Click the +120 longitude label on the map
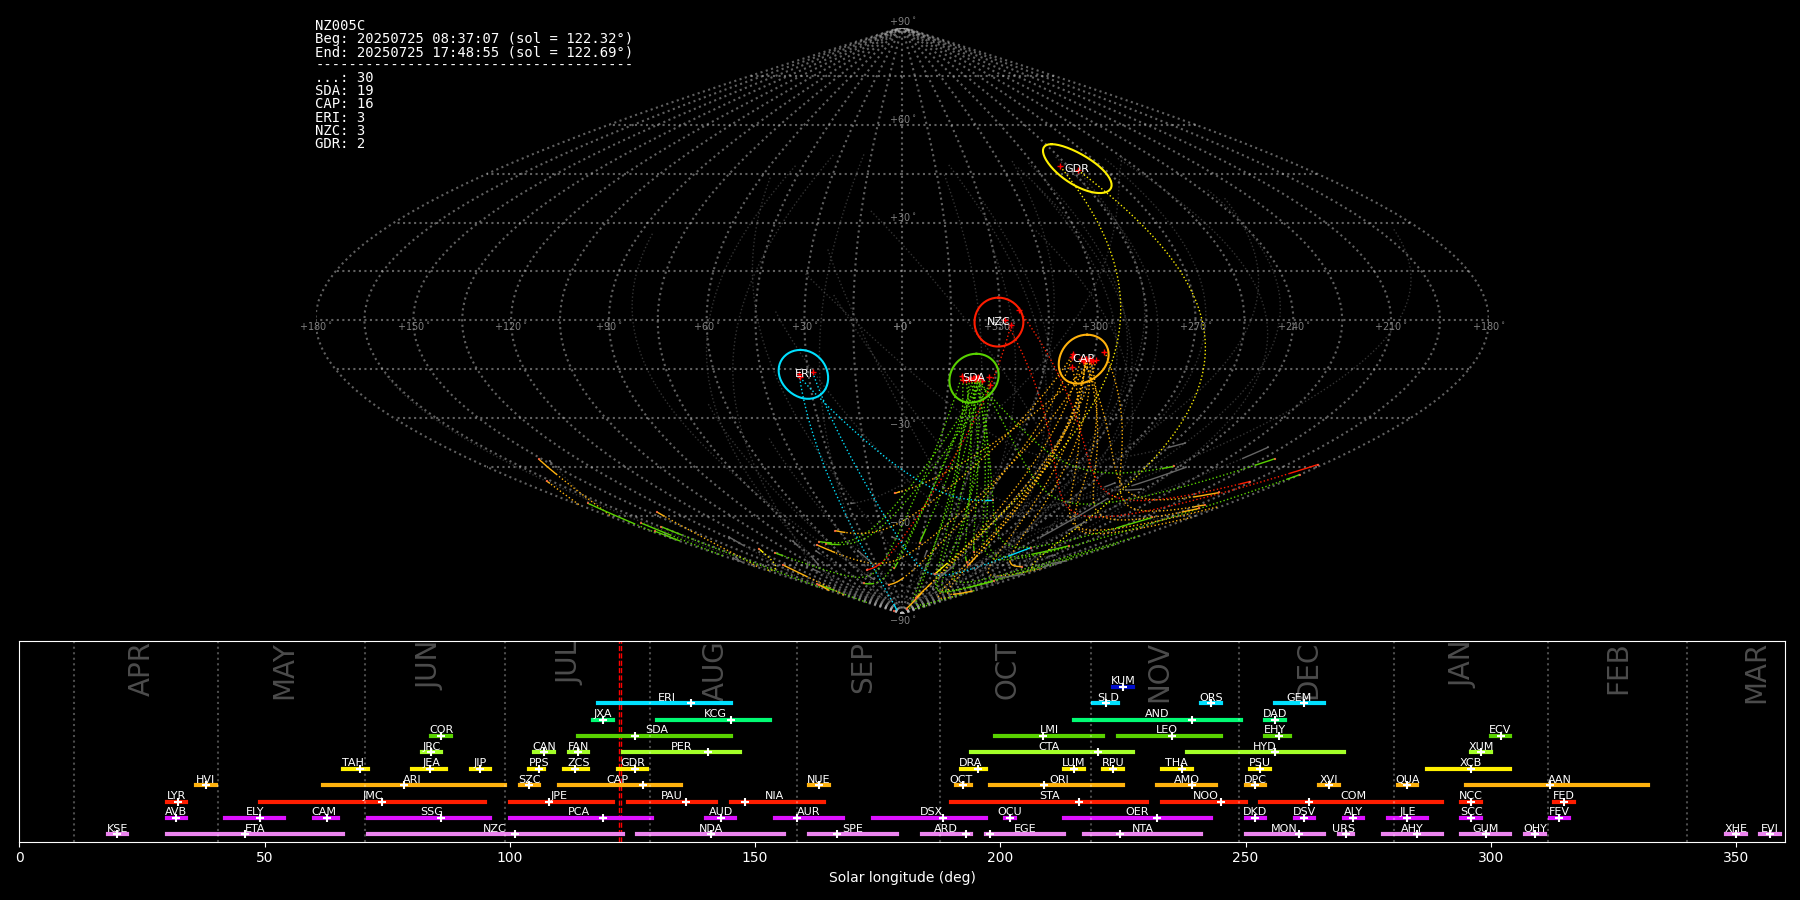 [x=508, y=327]
